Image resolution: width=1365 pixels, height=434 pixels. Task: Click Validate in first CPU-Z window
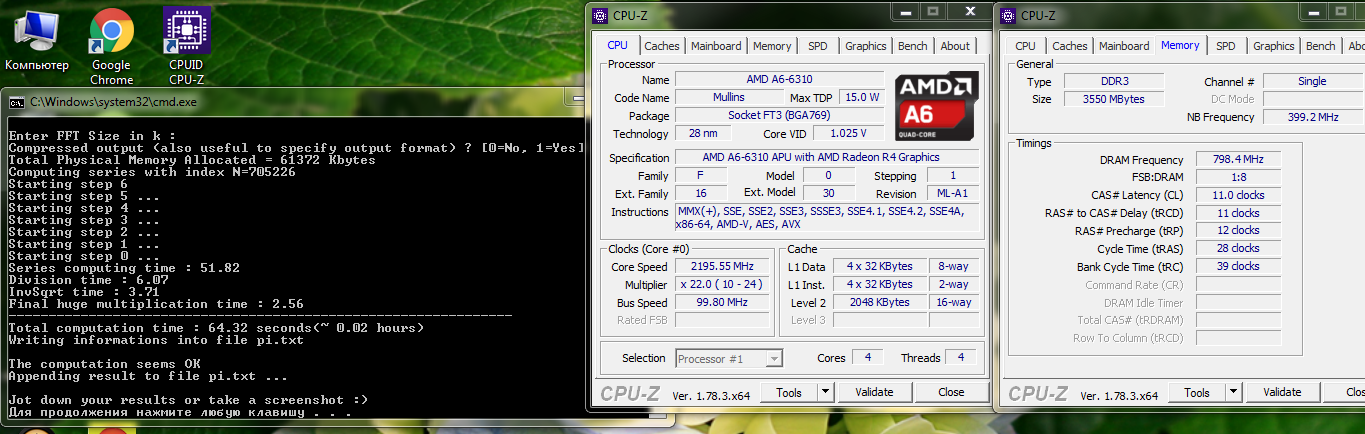click(875, 392)
